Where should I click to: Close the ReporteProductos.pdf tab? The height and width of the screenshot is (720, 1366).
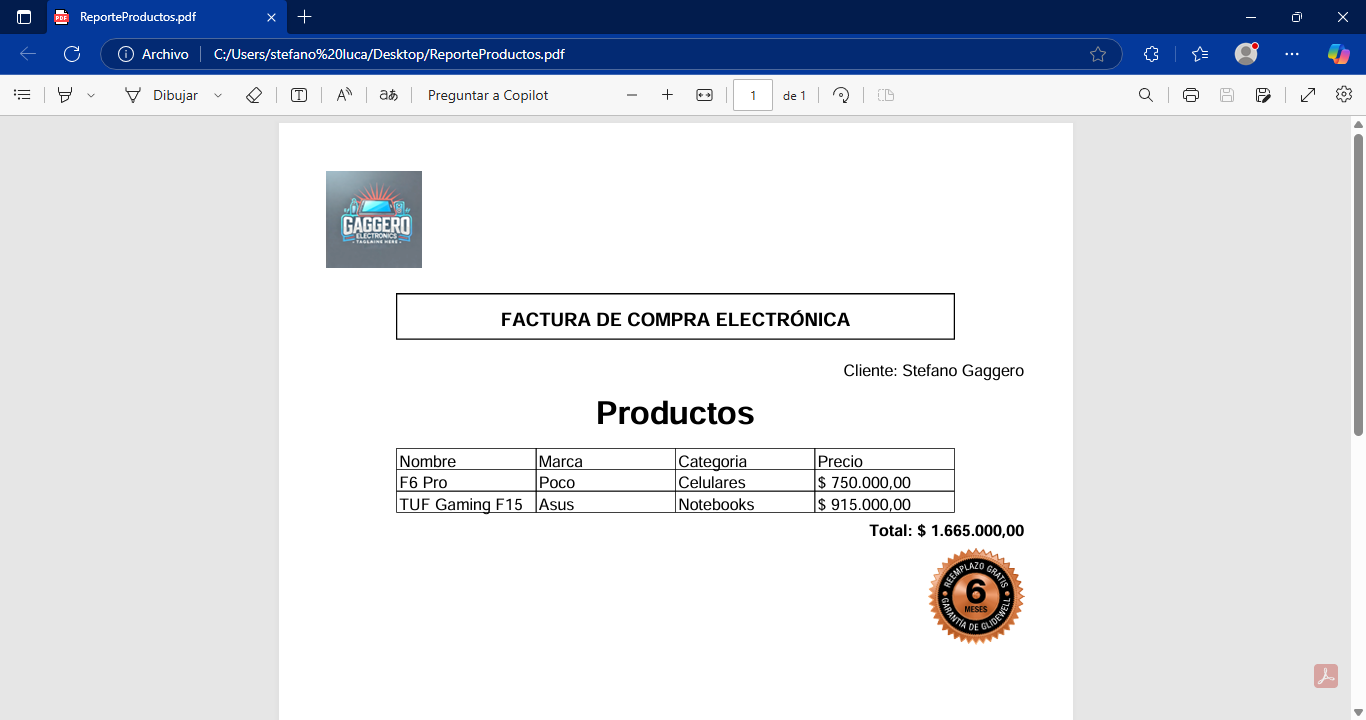[271, 17]
